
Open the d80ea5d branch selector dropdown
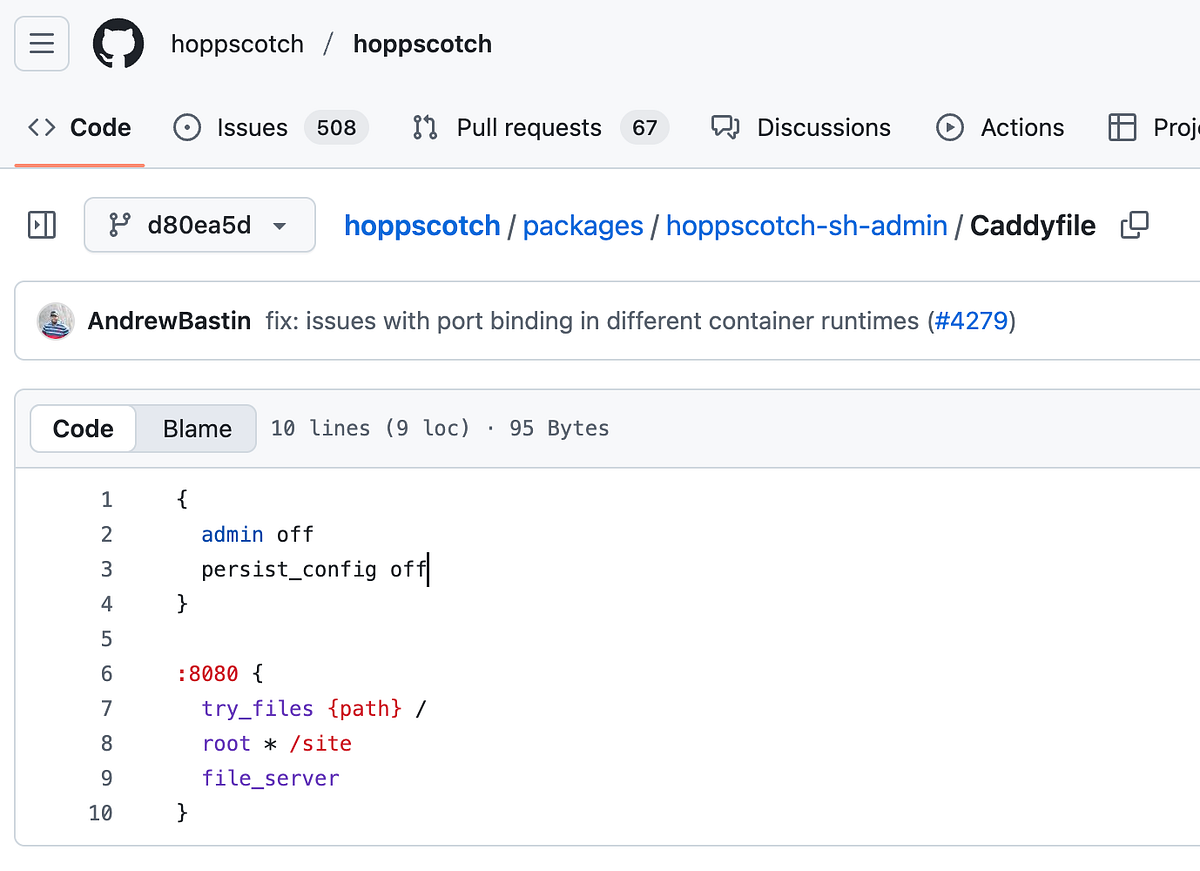click(x=200, y=225)
